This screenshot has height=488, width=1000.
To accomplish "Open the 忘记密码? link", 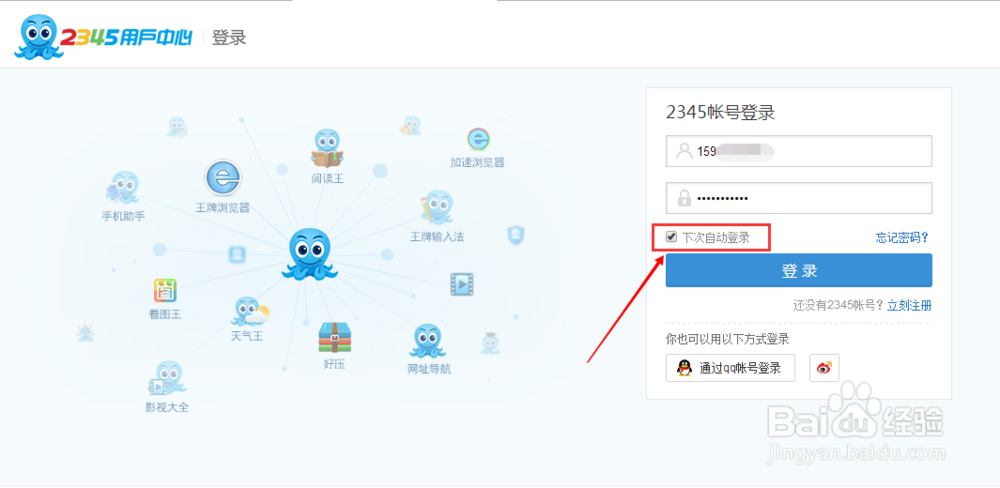I will [902, 238].
